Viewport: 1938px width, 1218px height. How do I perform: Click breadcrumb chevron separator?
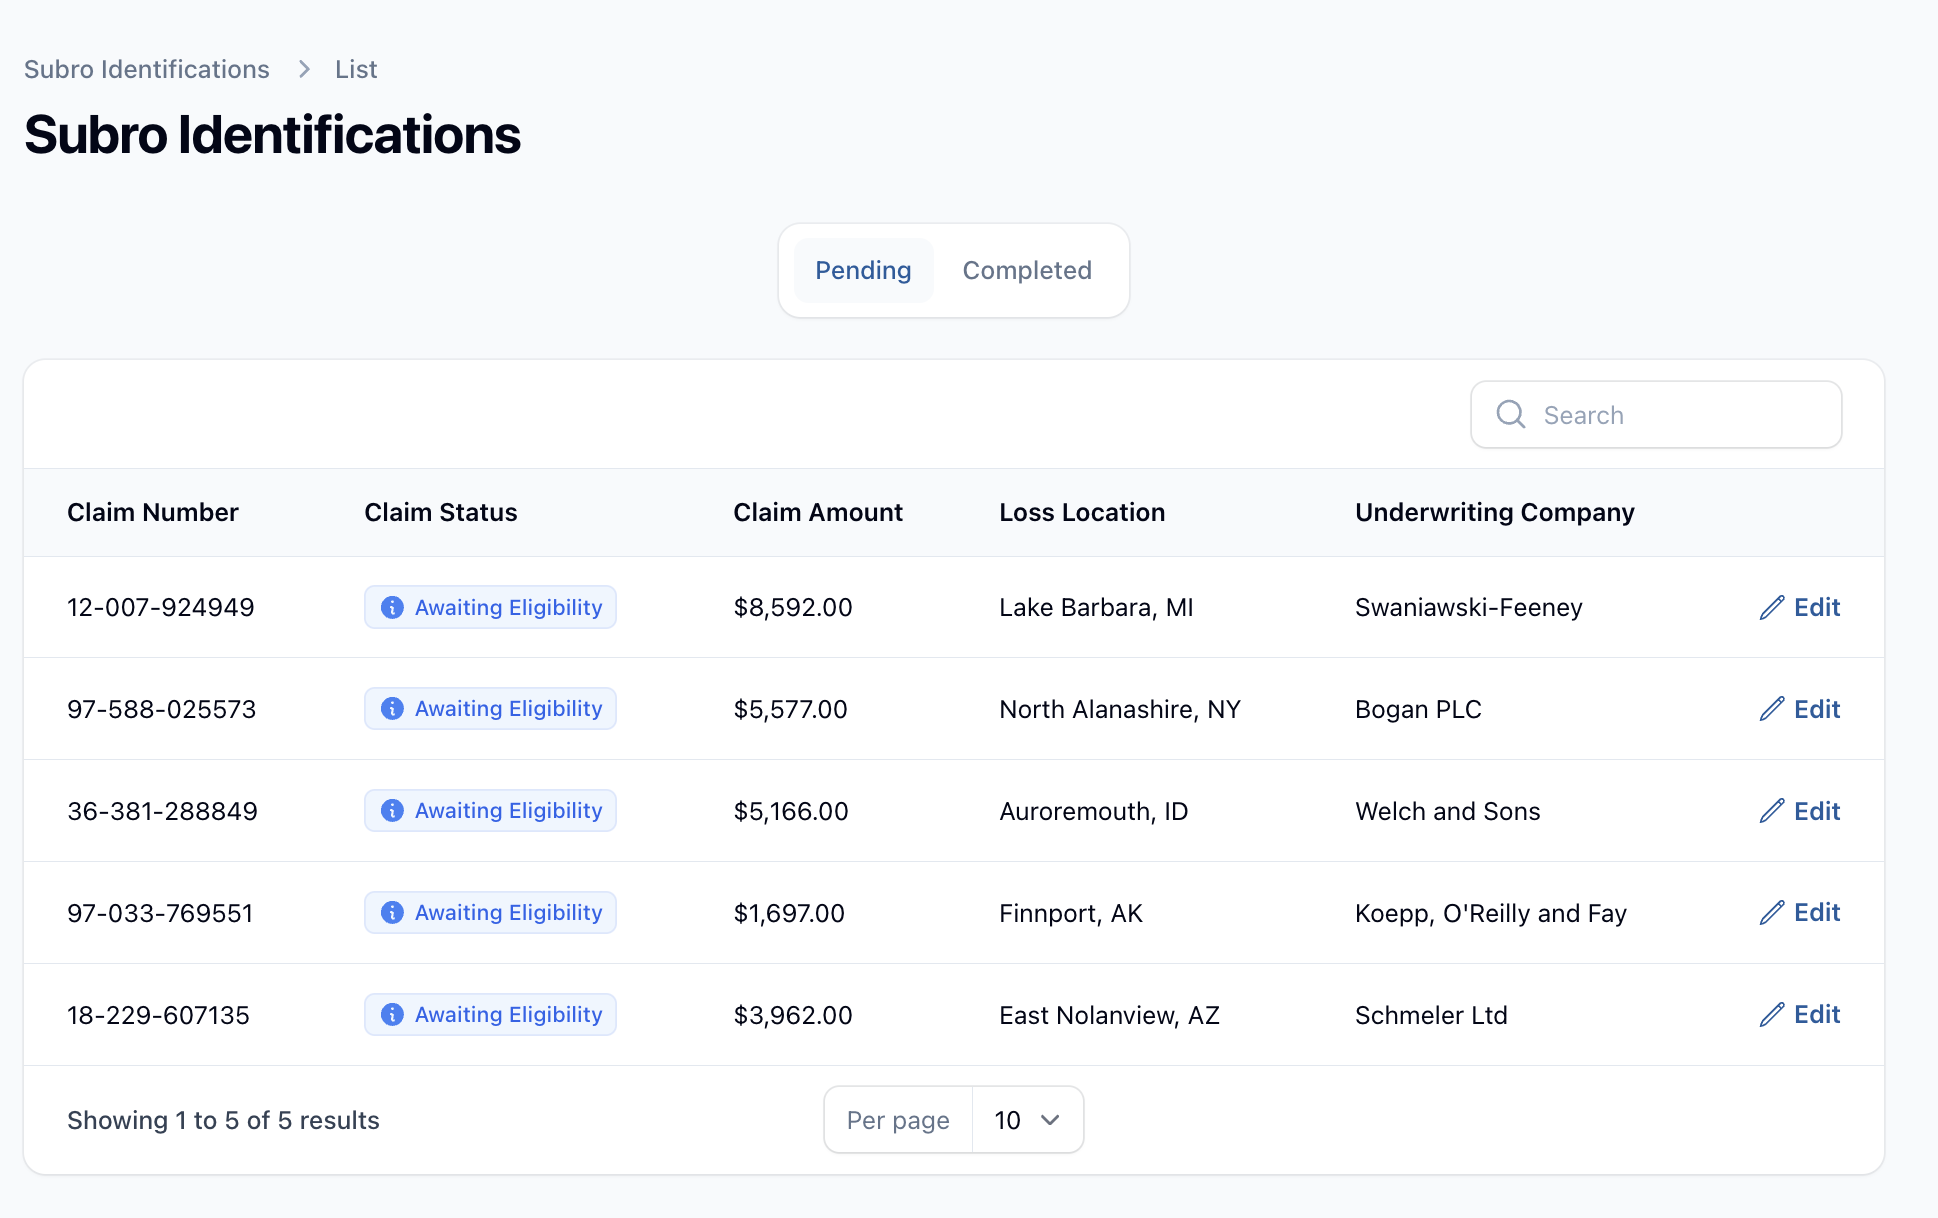pyautogui.click(x=304, y=69)
